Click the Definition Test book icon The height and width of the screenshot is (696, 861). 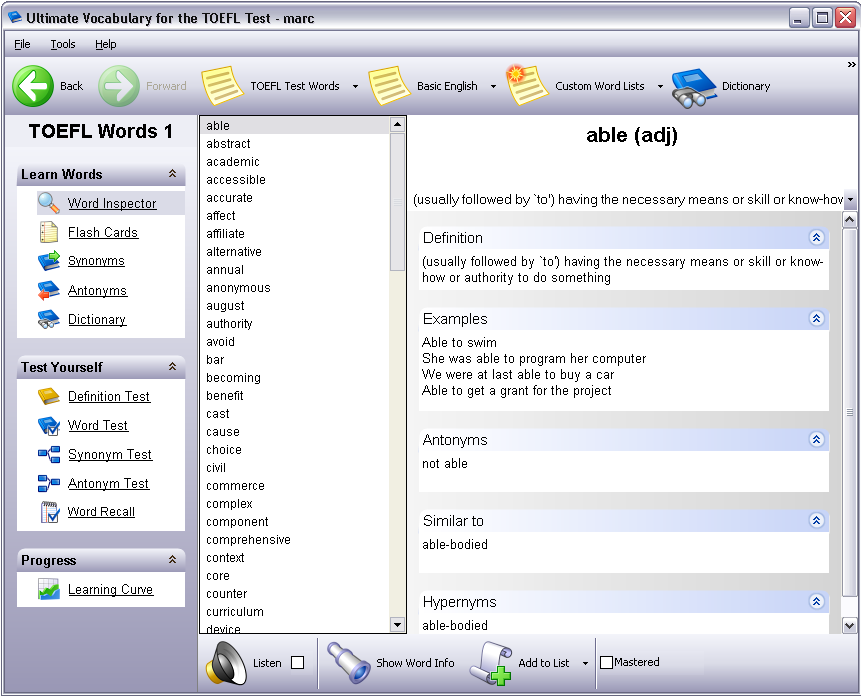click(49, 396)
